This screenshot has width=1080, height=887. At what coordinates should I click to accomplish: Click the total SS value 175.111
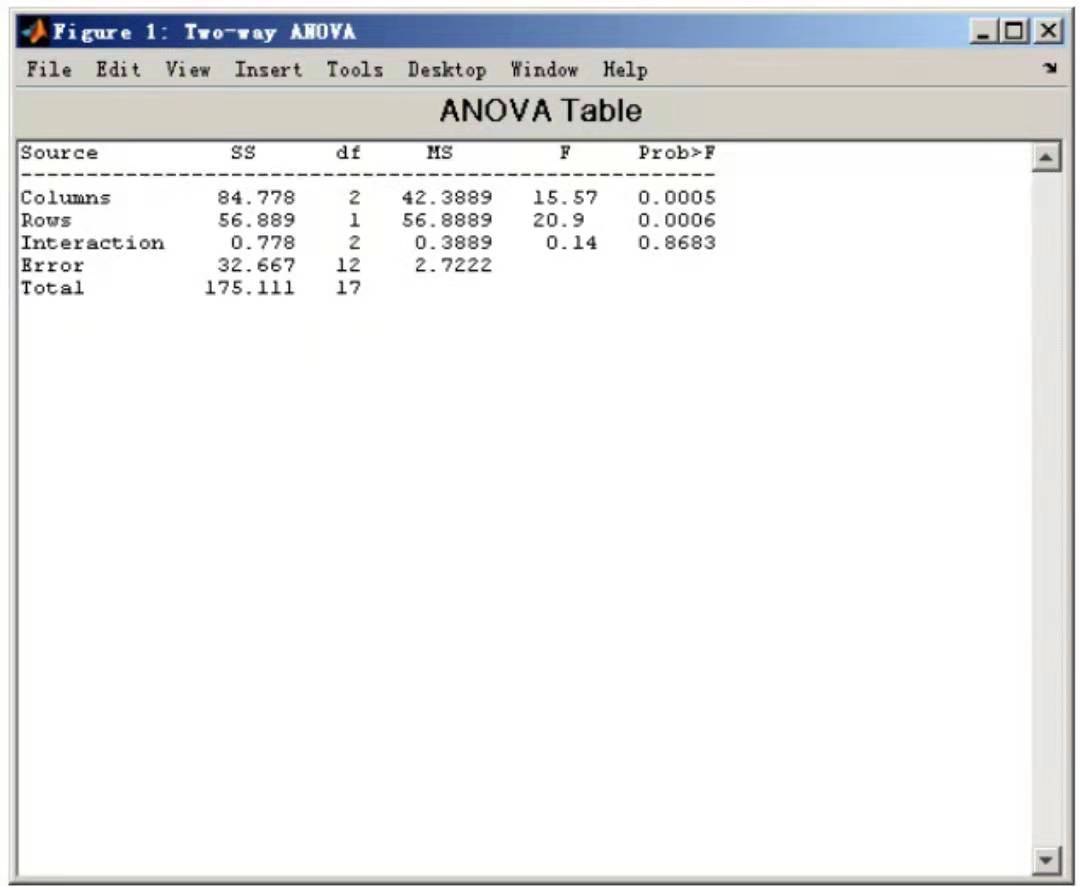tap(250, 288)
